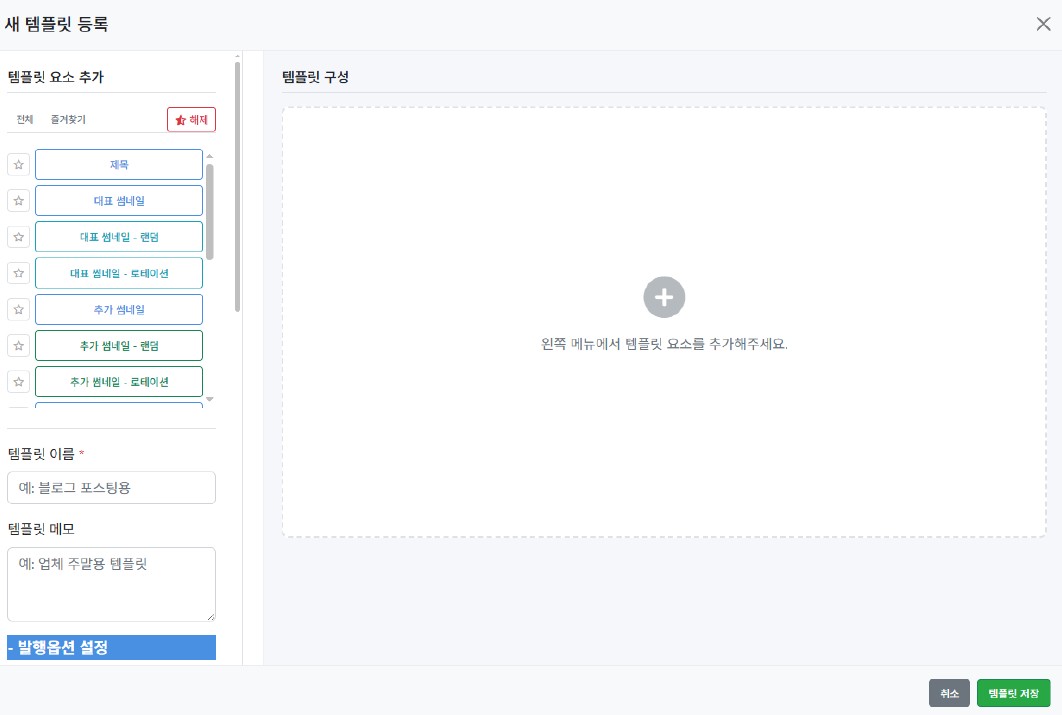Click the 템플릿 저장 button
The width and height of the screenshot is (1062, 715).
point(1013,693)
